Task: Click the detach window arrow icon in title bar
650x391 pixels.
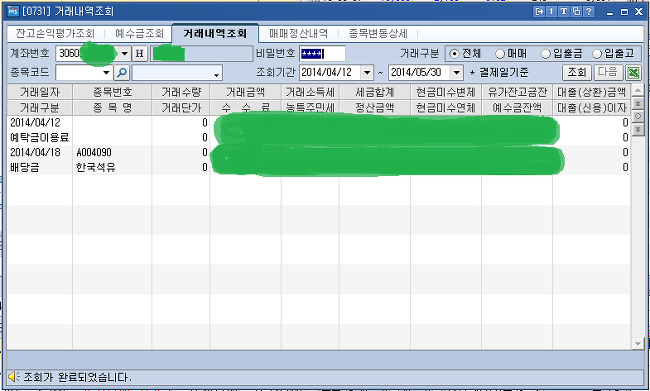Action: pyautogui.click(x=539, y=12)
